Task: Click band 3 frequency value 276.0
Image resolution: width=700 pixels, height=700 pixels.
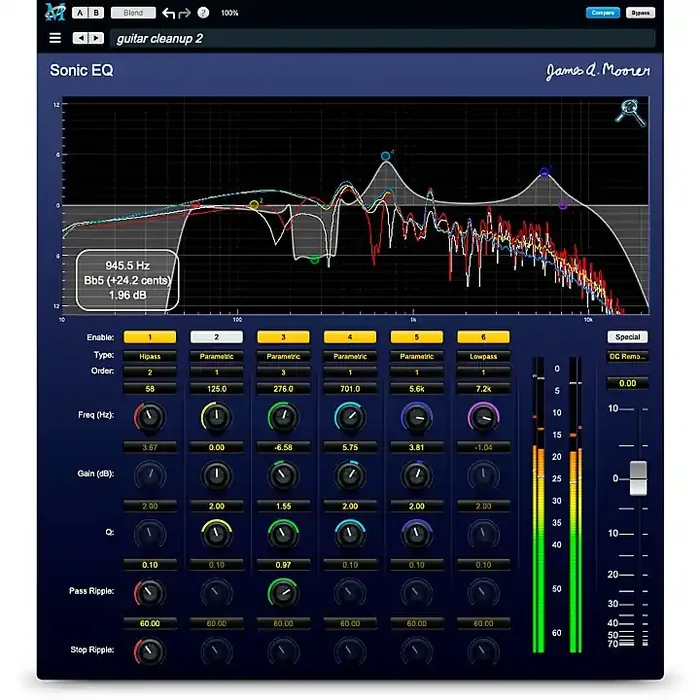Action: click(283, 389)
